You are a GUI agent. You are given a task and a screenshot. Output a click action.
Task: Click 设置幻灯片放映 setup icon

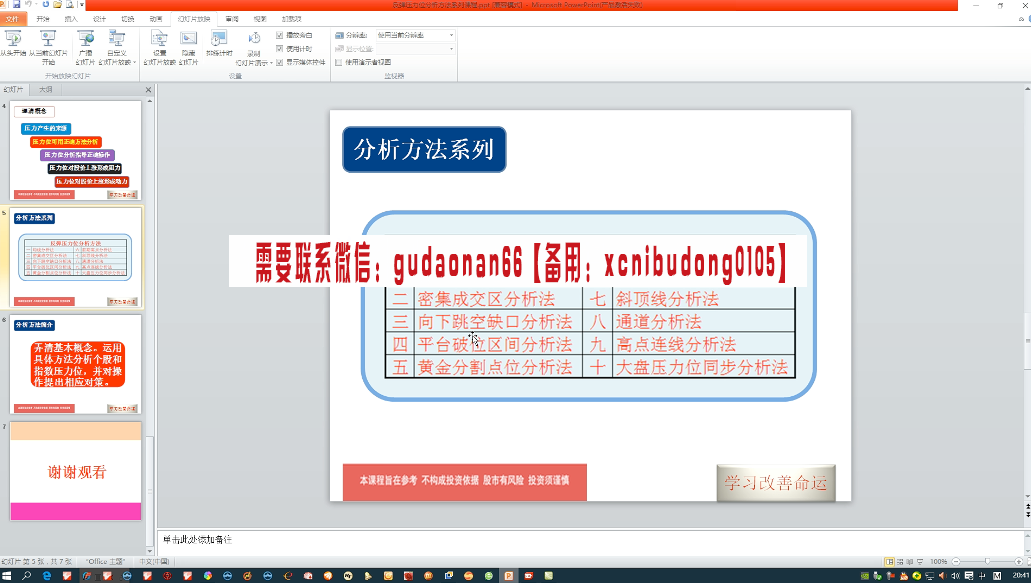pos(160,44)
